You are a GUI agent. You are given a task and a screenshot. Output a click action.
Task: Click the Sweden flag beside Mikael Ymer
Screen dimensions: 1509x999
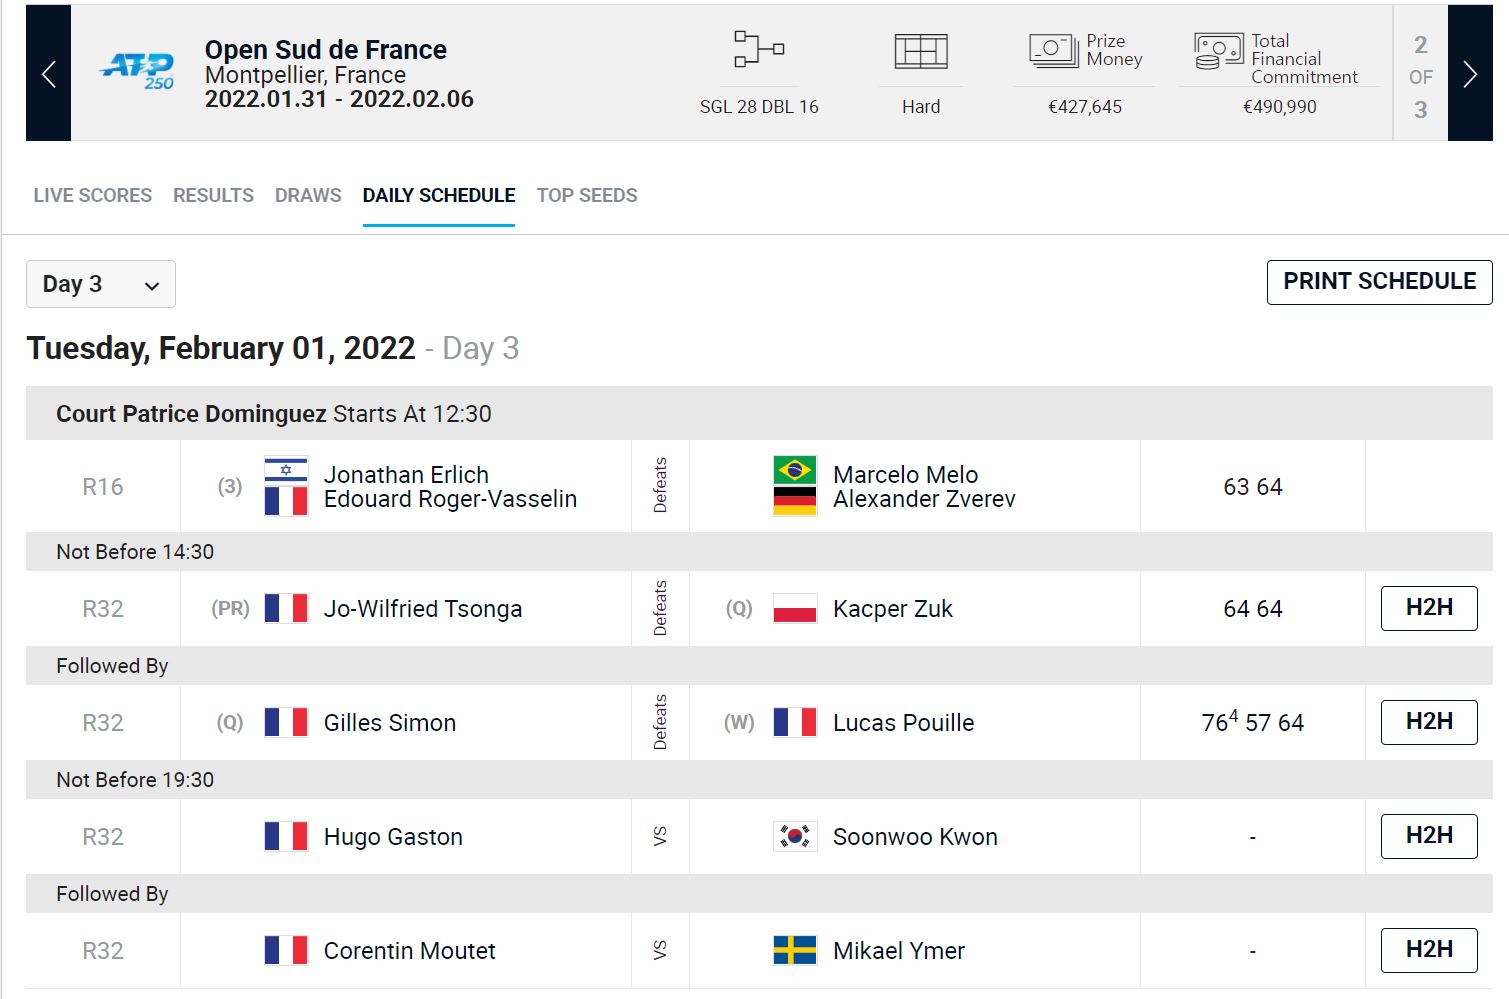click(795, 950)
